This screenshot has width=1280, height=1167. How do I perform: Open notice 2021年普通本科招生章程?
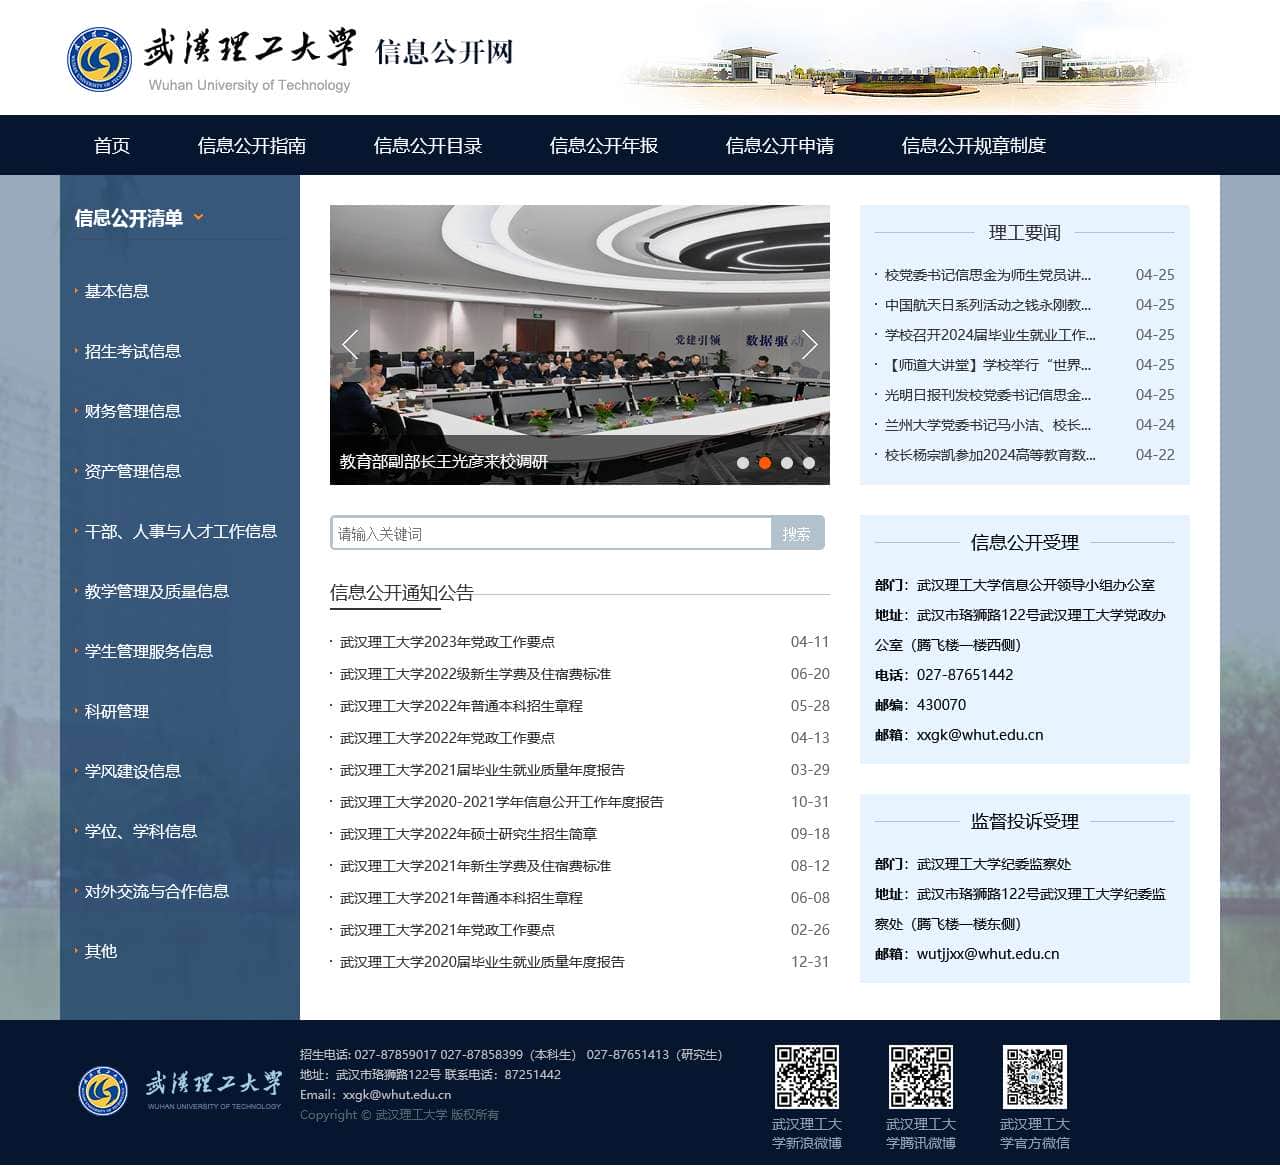pos(461,898)
